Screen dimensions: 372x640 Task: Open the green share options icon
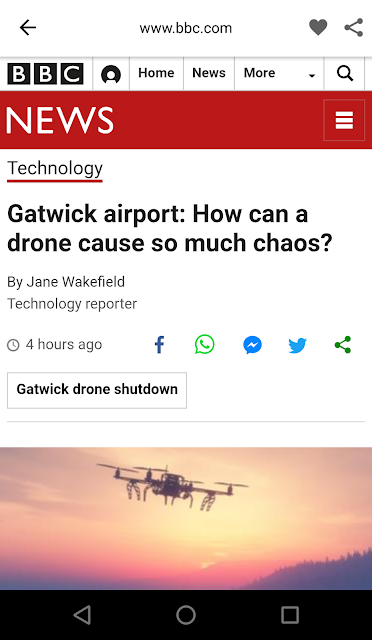tap(343, 345)
